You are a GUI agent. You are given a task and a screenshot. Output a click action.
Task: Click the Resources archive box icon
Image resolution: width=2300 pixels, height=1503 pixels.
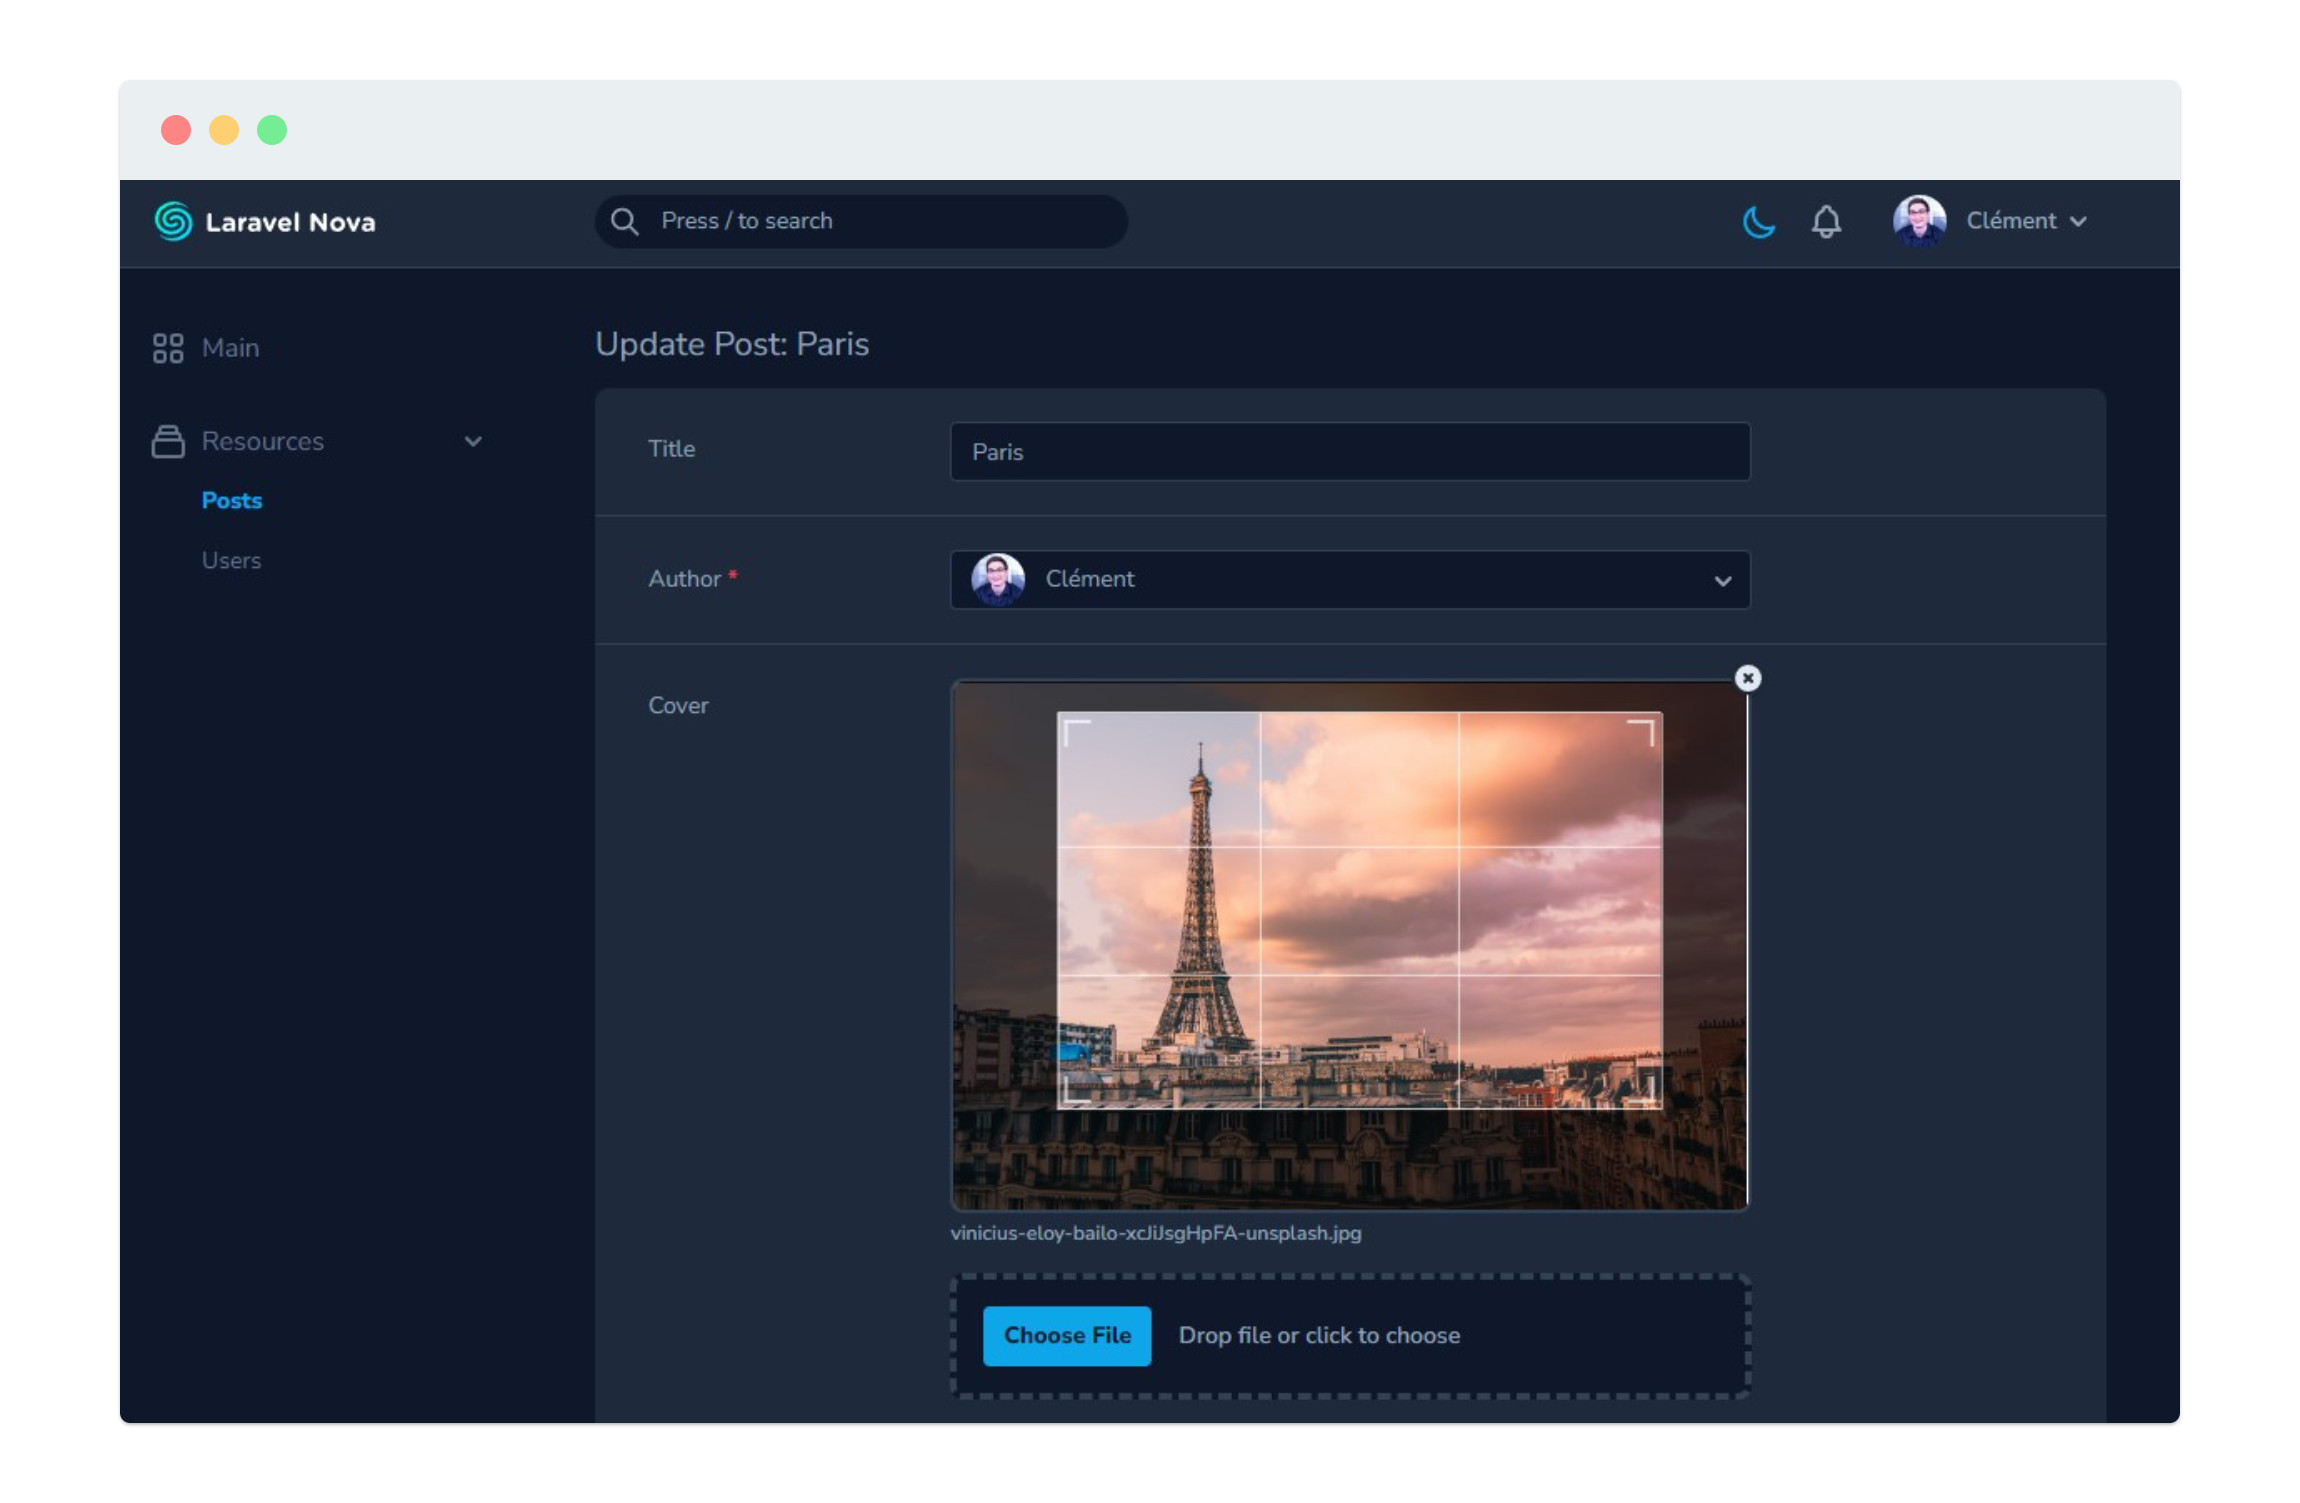pyautogui.click(x=167, y=441)
